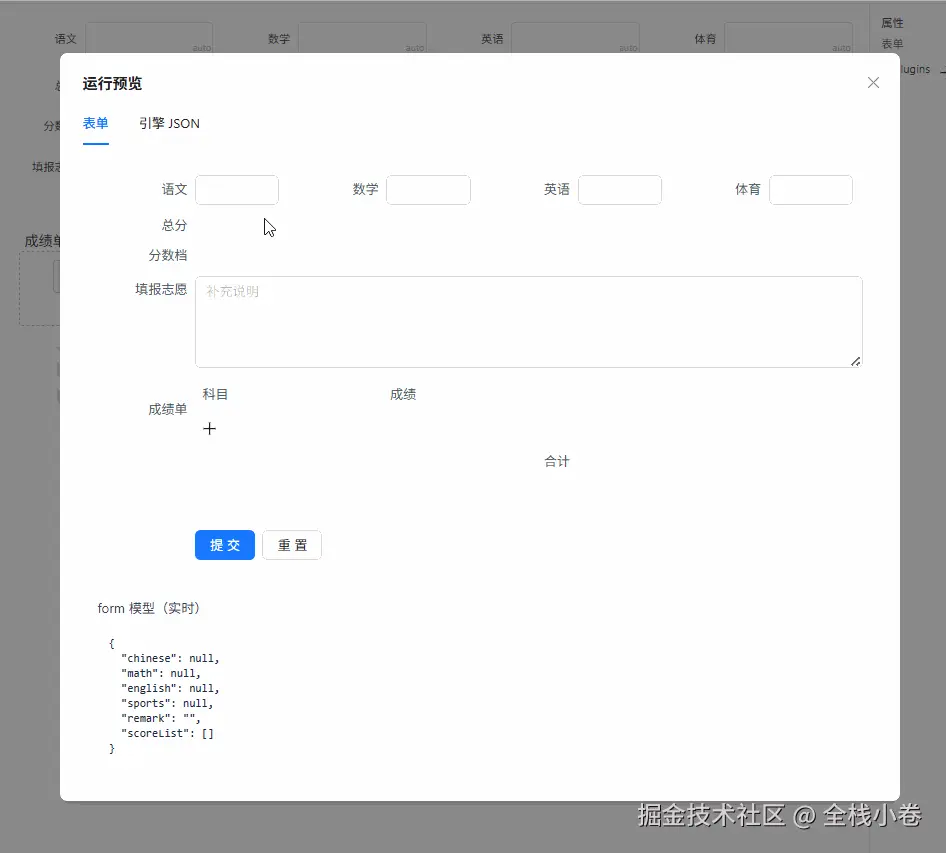The image size is (946, 853).
Task: Click background designer 数学 input field
Action: (x=362, y=38)
